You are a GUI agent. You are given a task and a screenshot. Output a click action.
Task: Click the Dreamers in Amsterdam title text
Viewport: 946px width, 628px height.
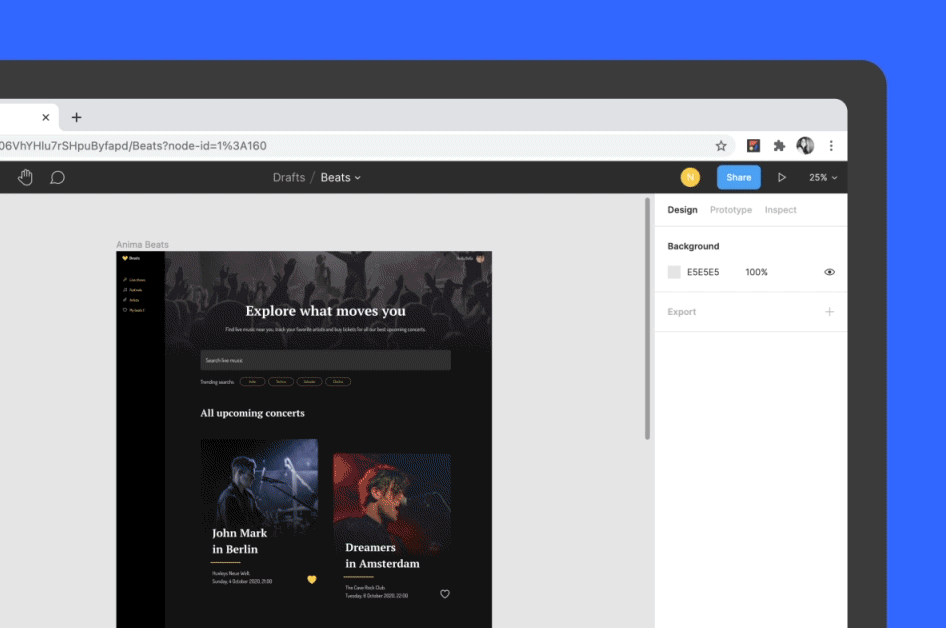tap(383, 556)
